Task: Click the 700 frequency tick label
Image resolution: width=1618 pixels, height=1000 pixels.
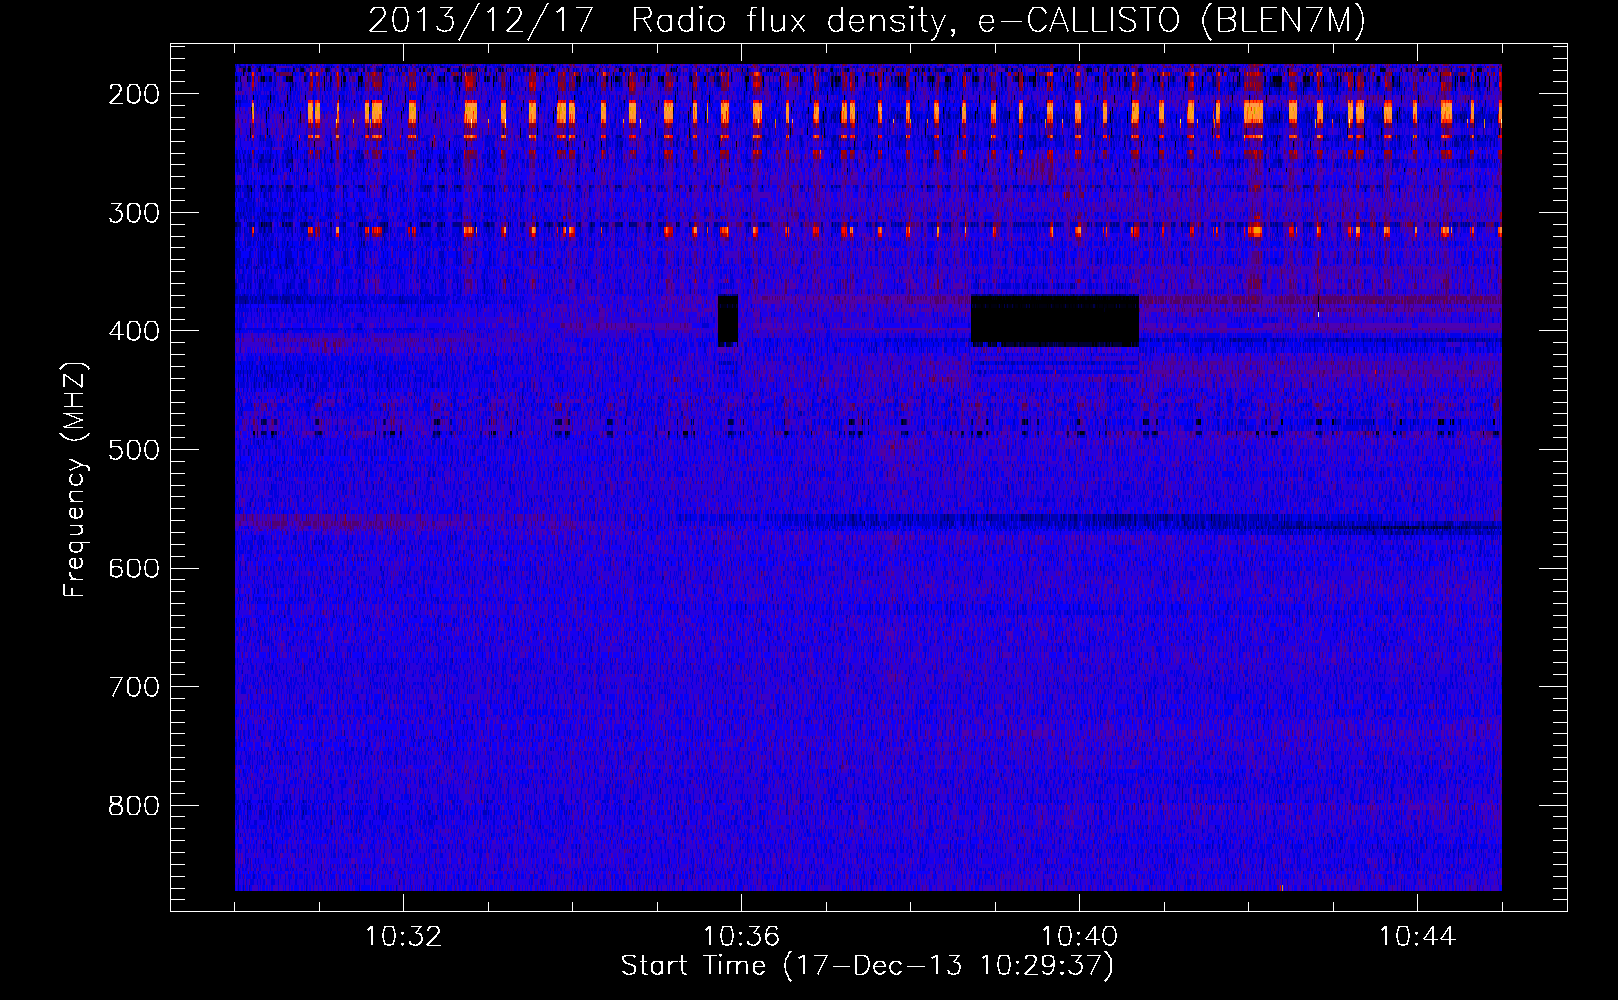Action: coord(134,687)
